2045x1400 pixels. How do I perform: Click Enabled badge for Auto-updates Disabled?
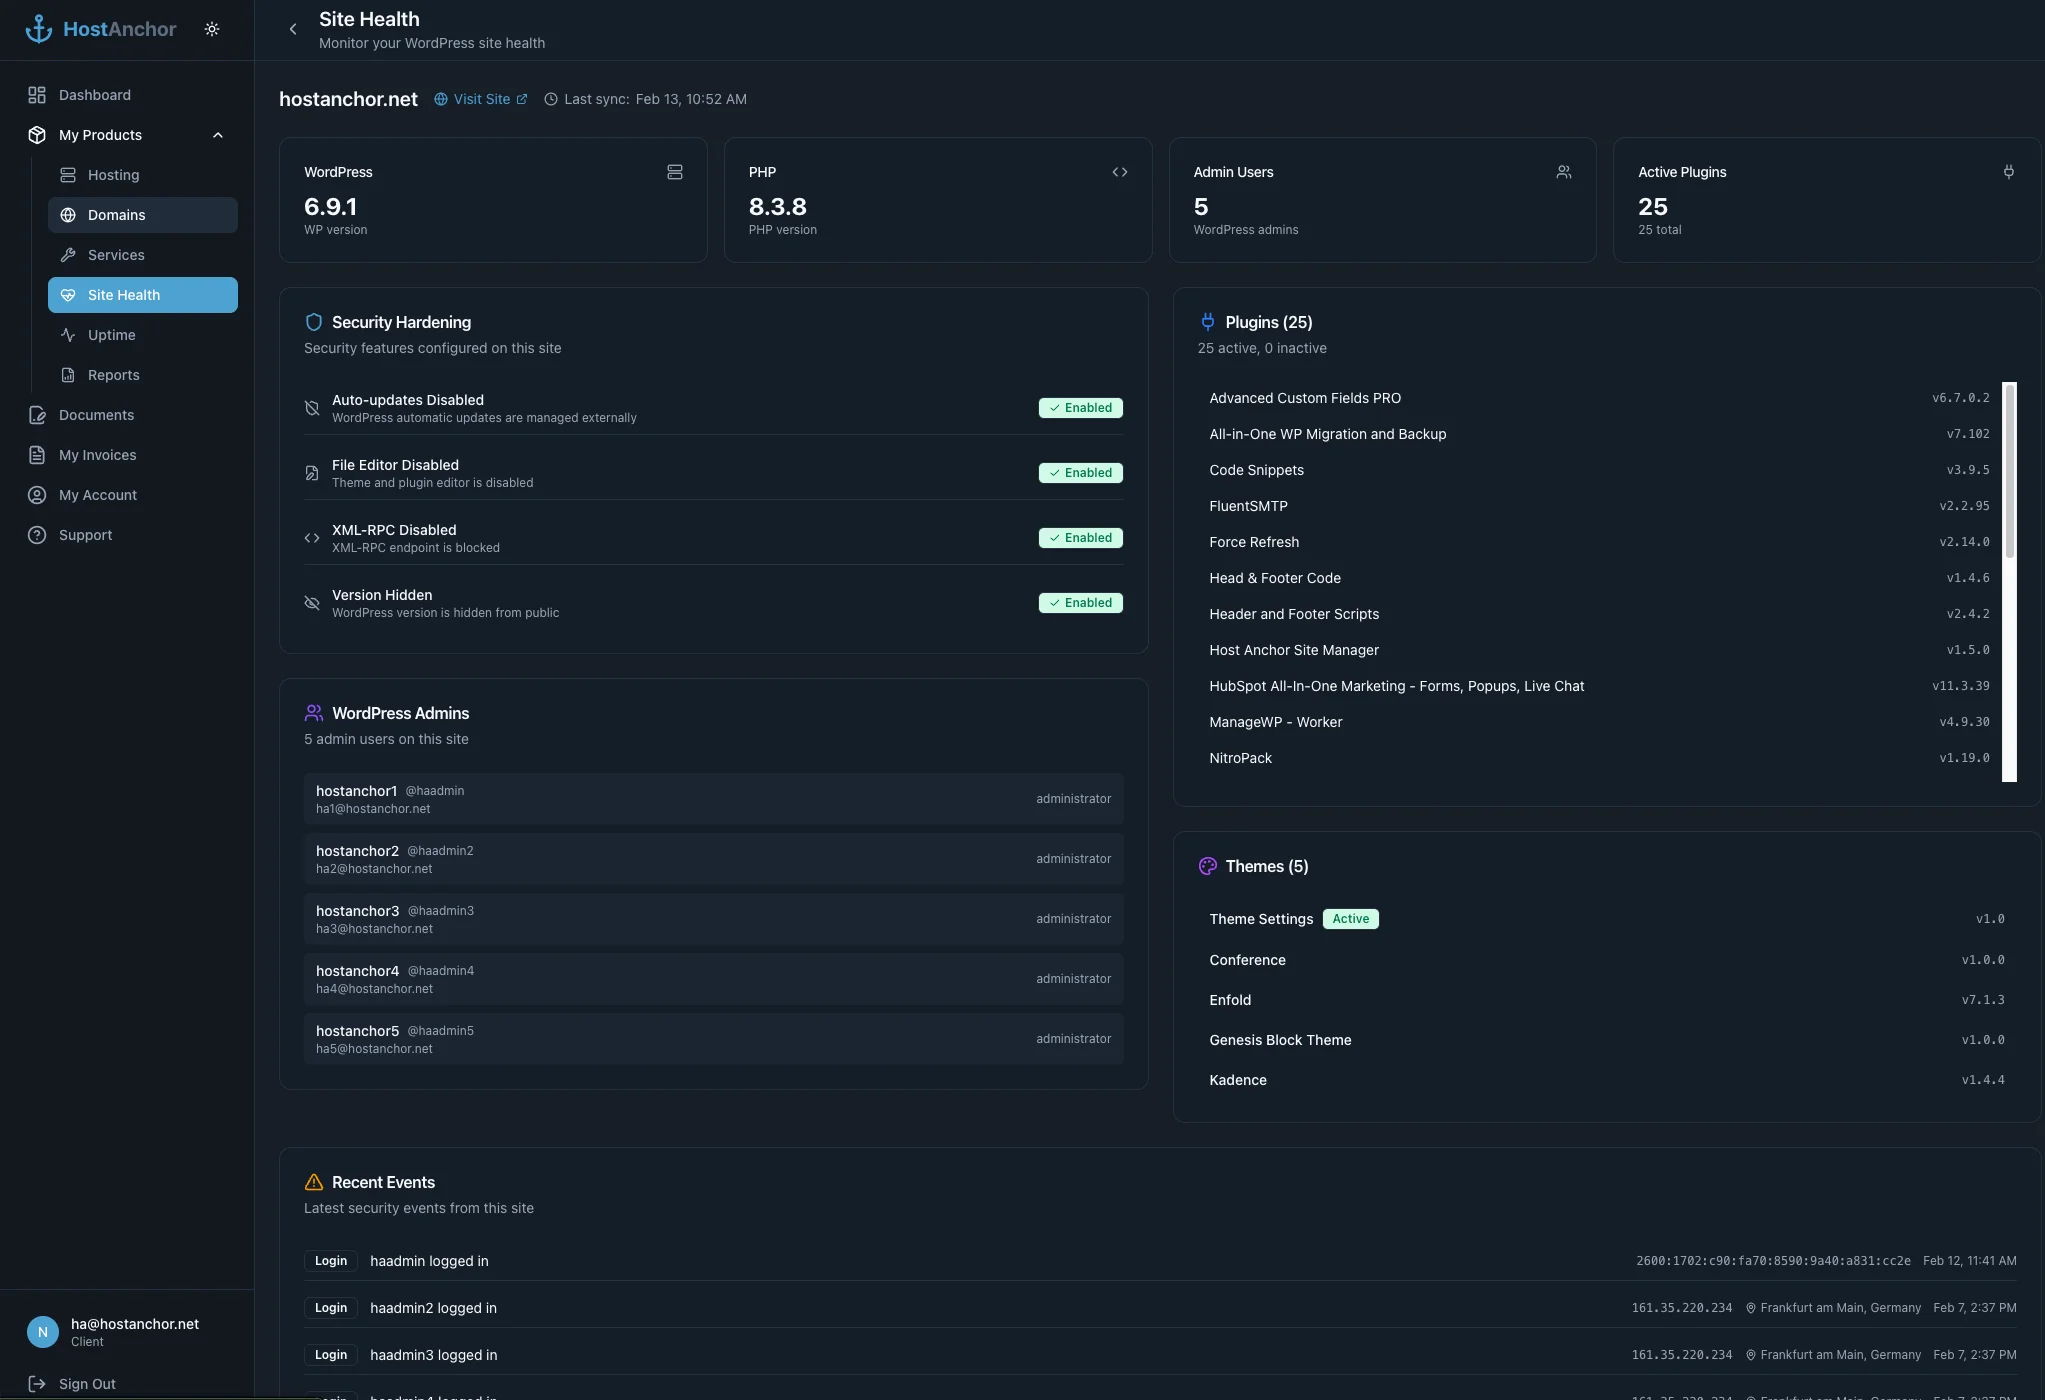pos(1081,408)
